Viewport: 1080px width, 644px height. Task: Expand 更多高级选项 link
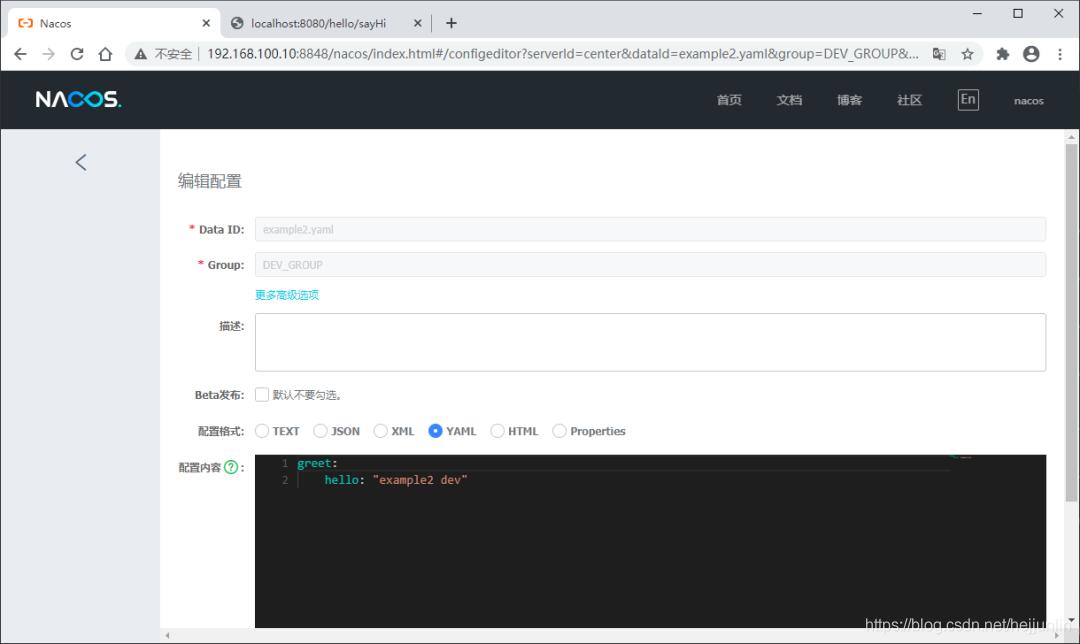287,295
